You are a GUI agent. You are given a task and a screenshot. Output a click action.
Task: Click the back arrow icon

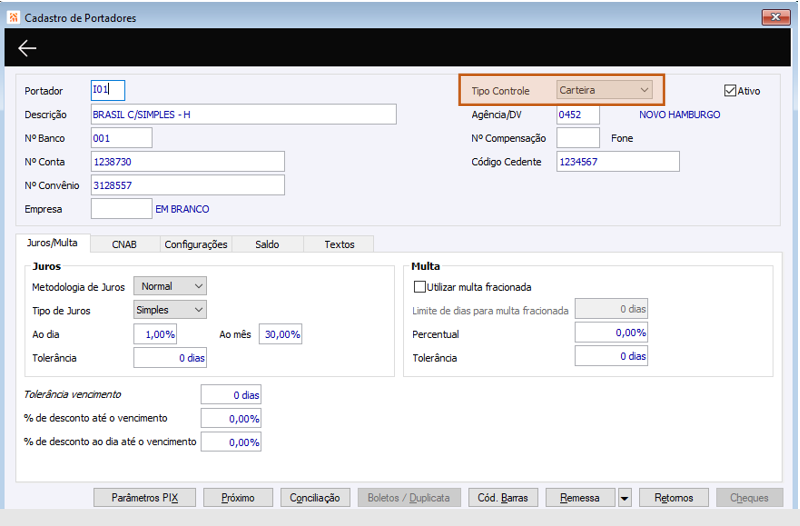(x=27, y=48)
